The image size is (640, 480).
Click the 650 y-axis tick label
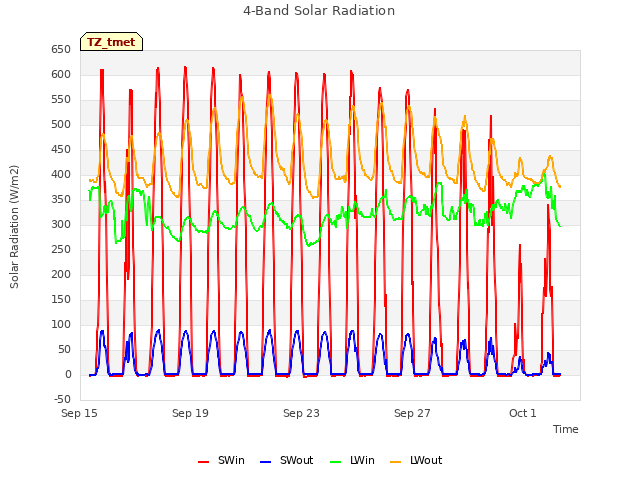tap(61, 50)
